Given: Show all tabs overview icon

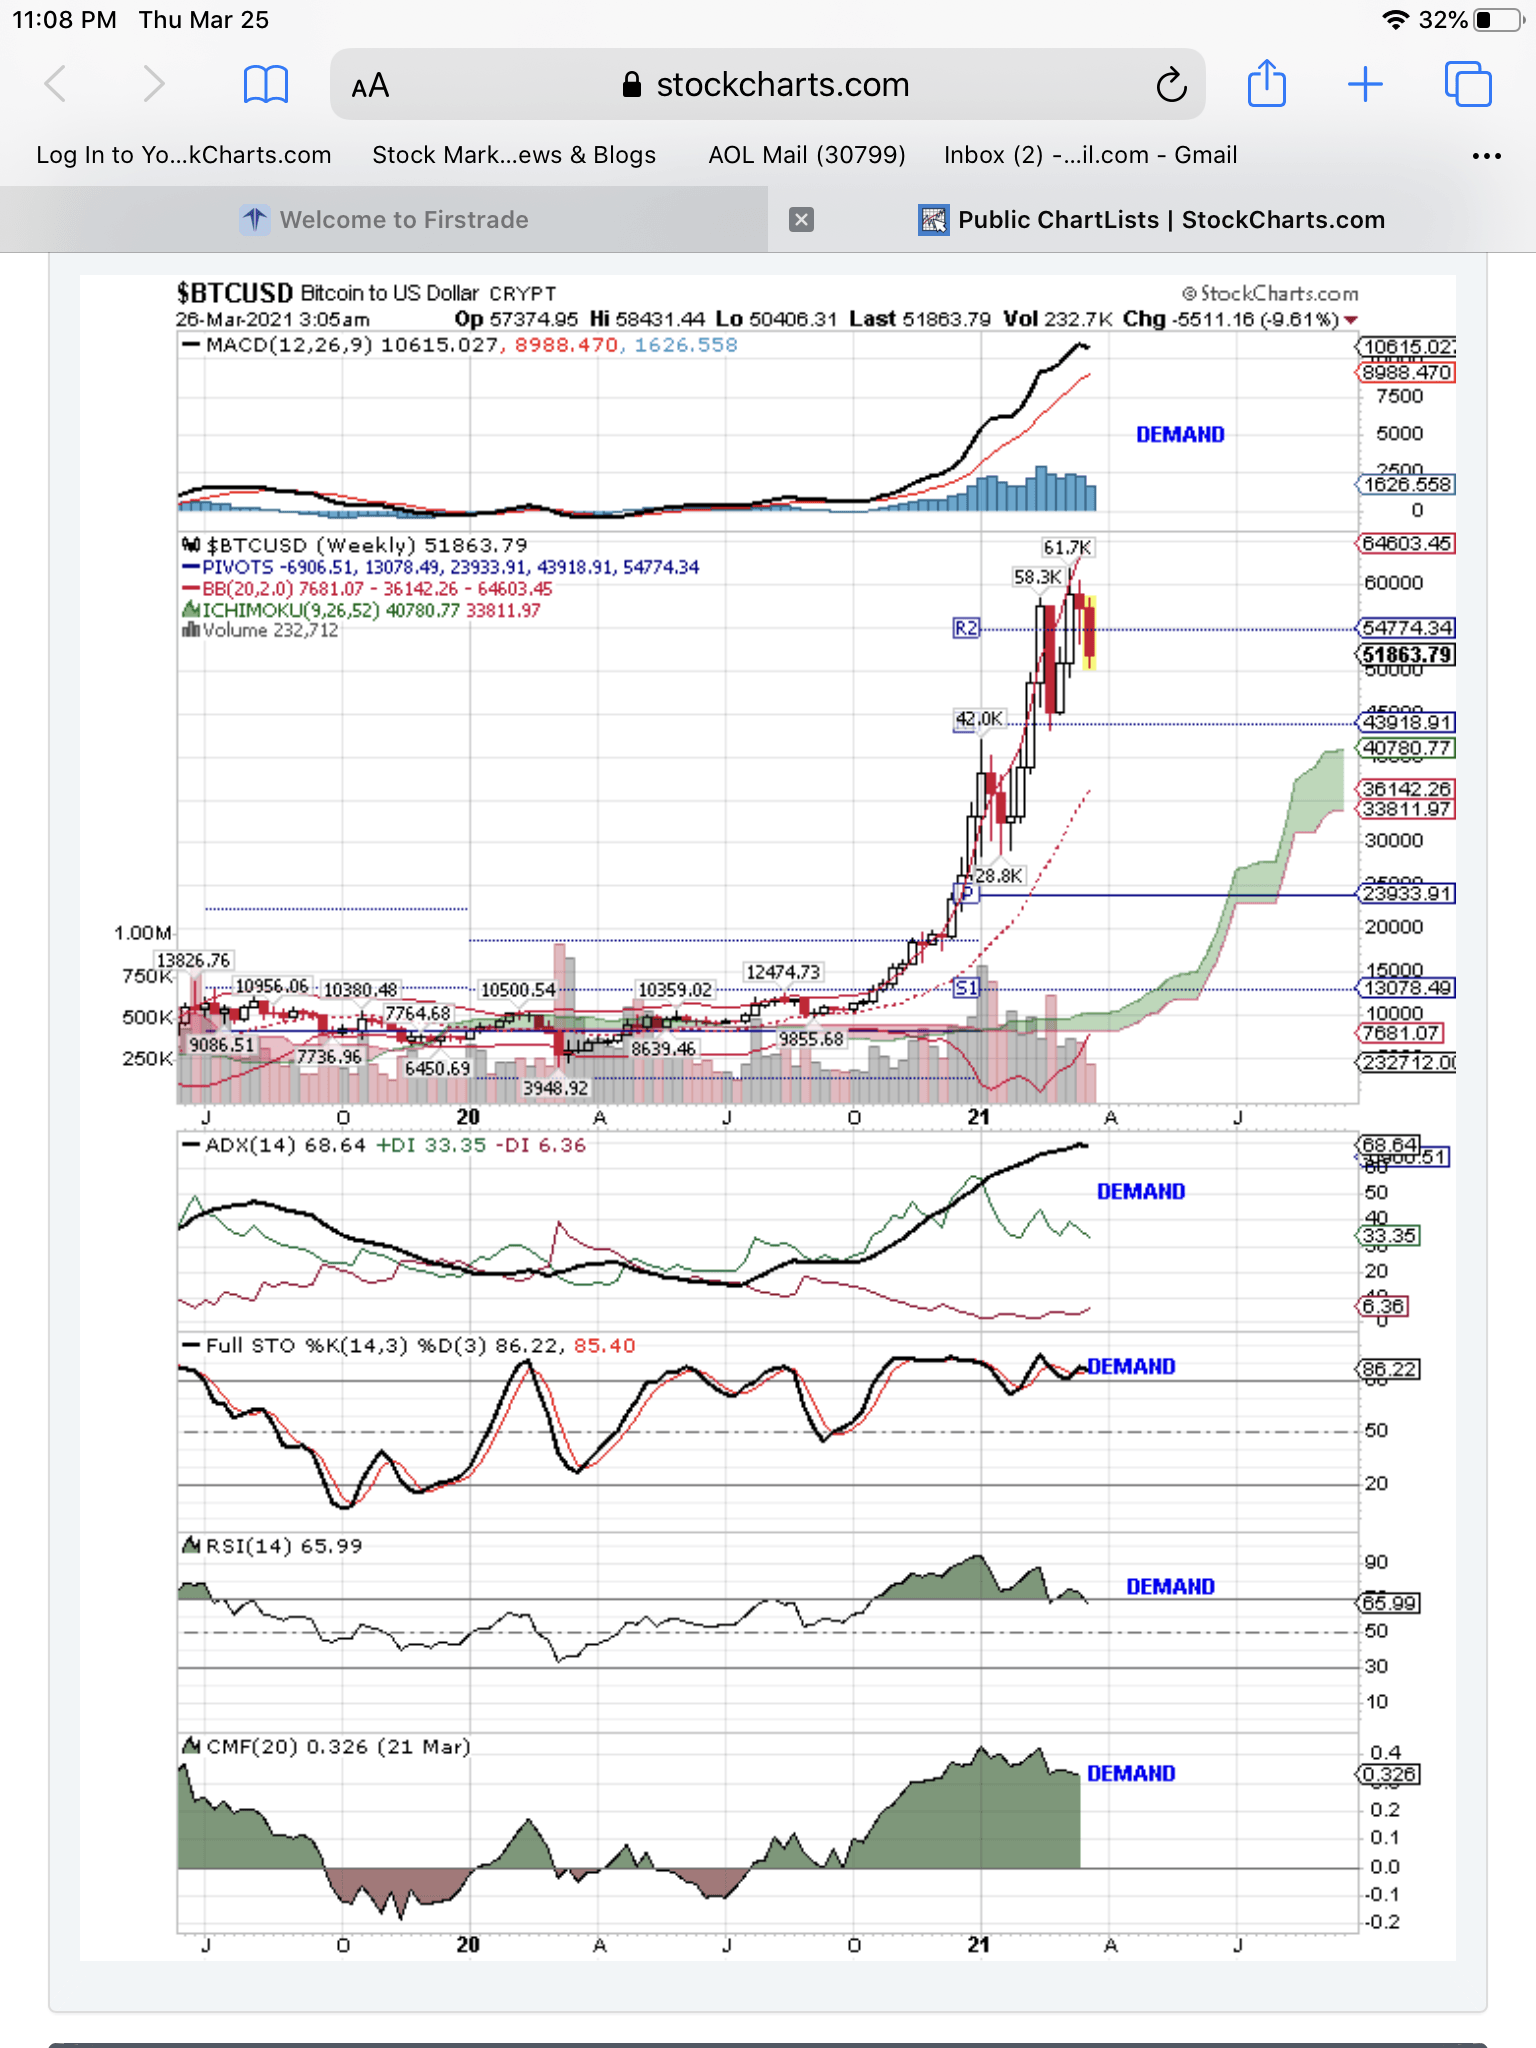Looking at the screenshot, I should coord(1468,84).
